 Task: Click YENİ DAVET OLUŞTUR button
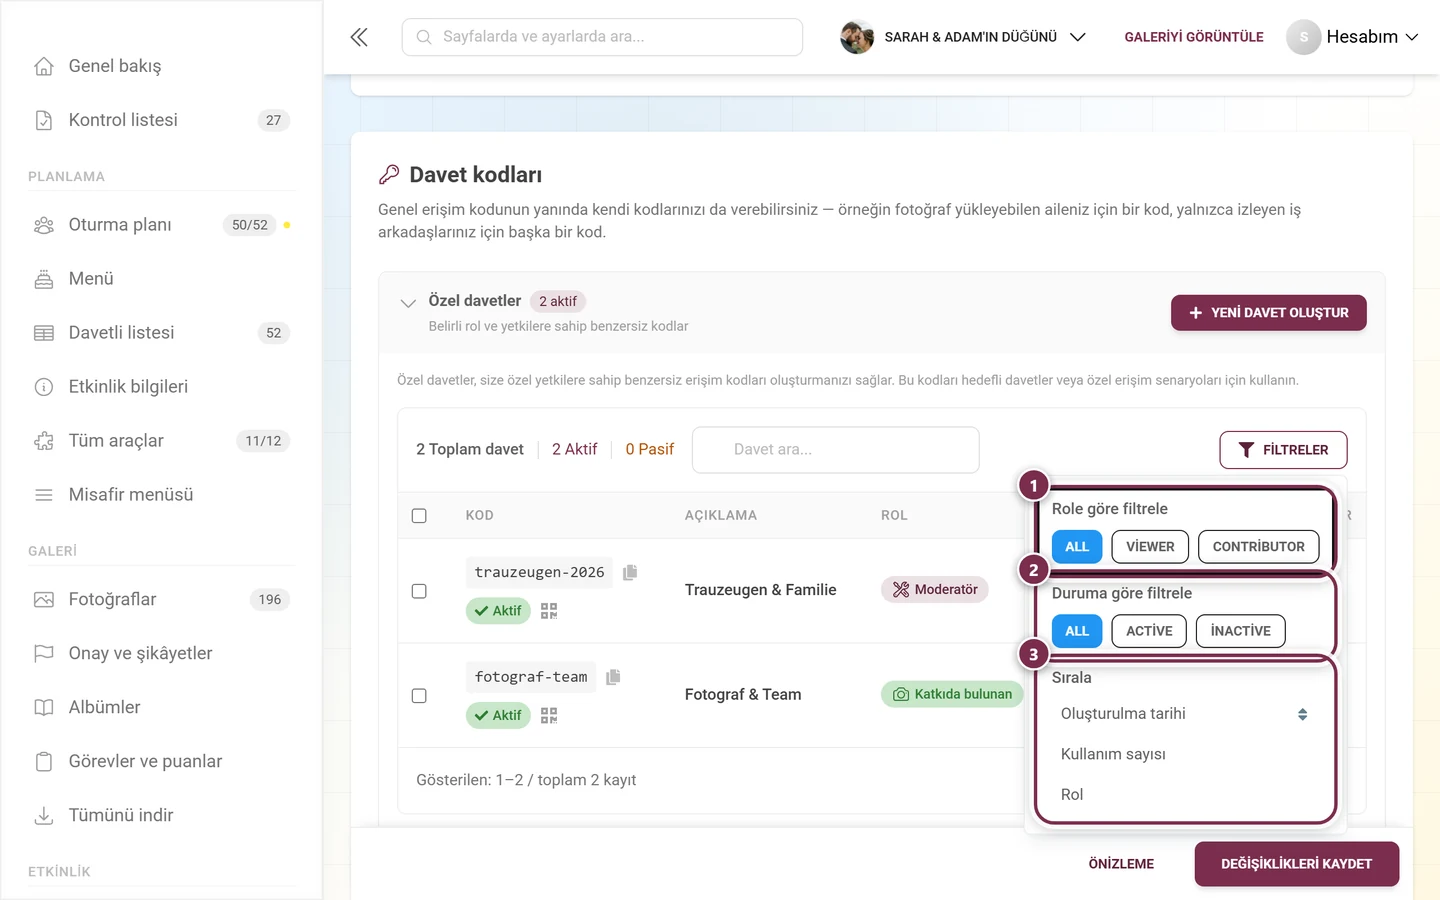1268,313
